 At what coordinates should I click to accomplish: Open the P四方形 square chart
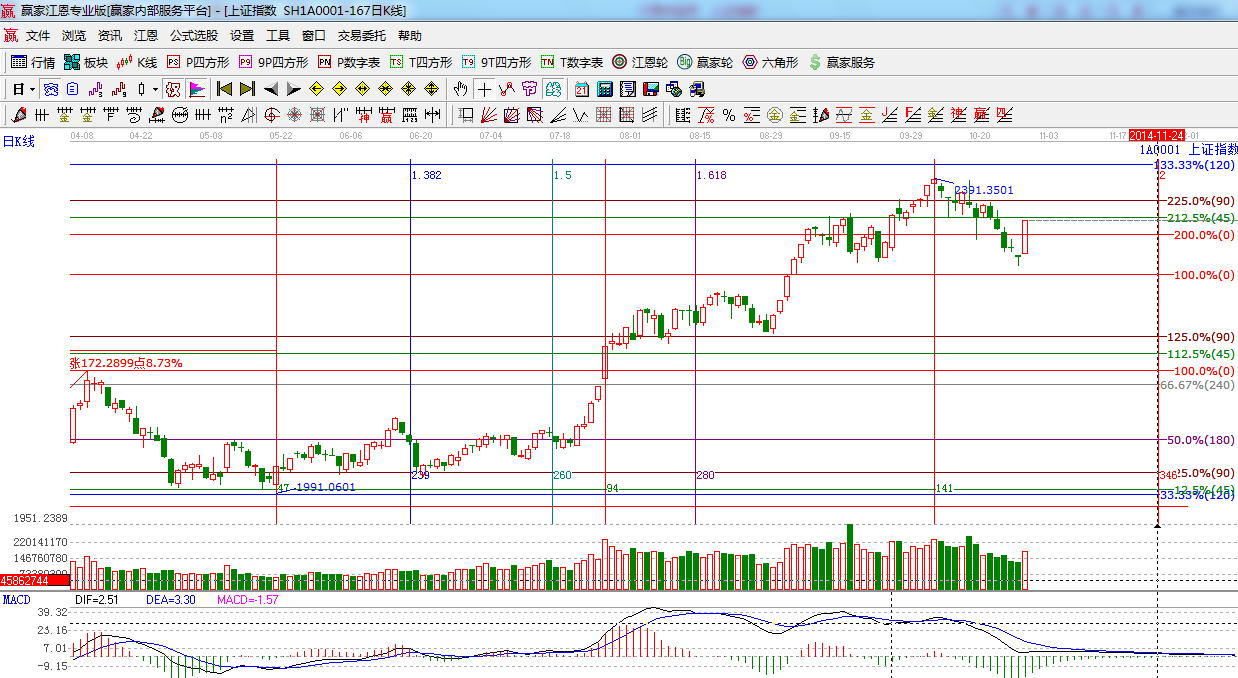coord(197,62)
